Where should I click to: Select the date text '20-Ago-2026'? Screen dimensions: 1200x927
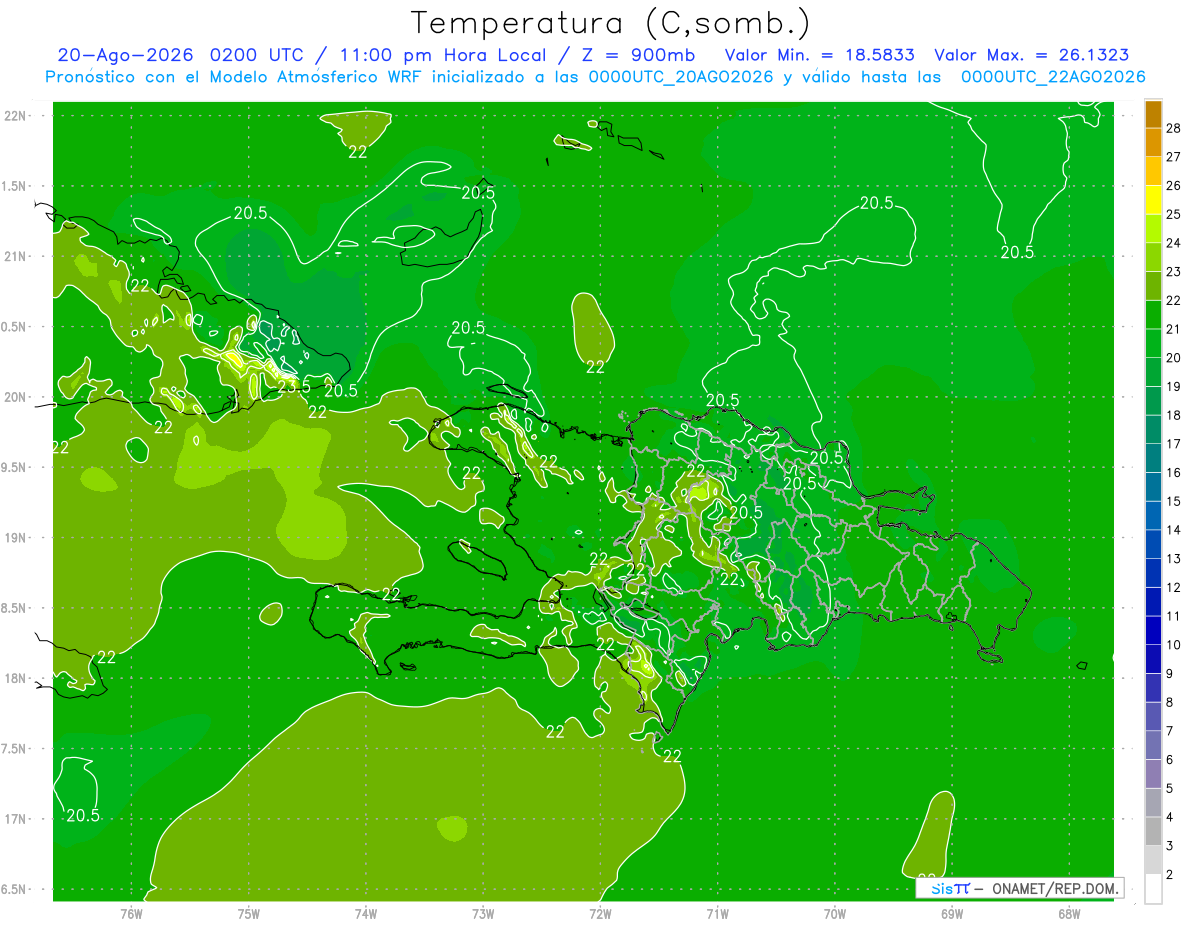tap(125, 55)
